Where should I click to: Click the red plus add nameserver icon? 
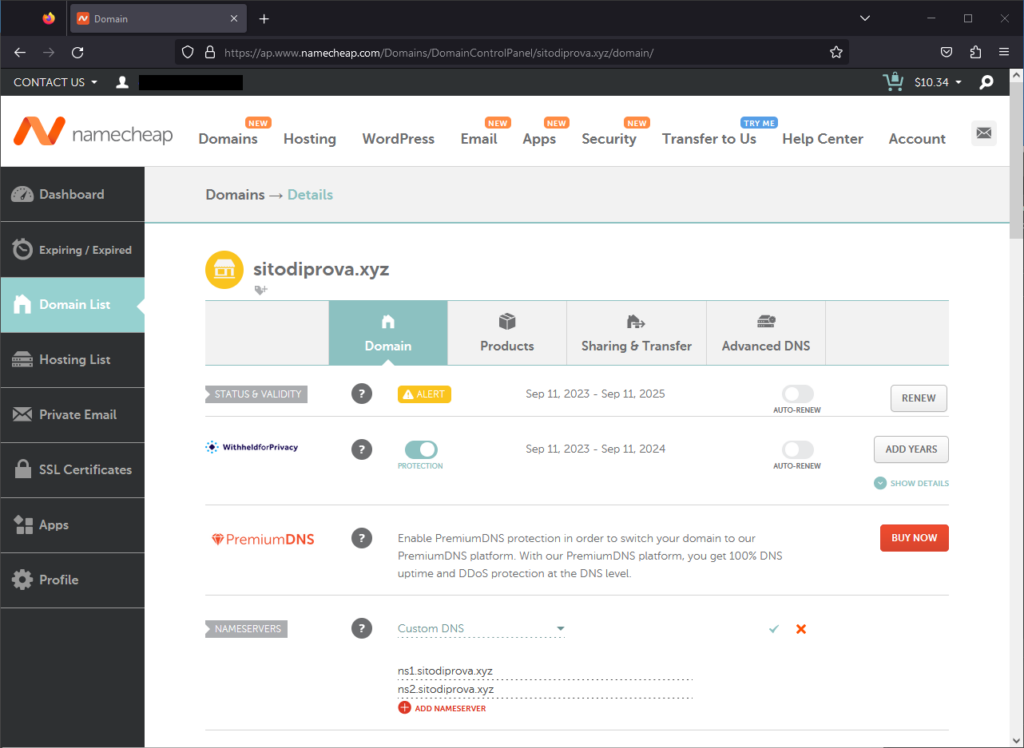pyautogui.click(x=404, y=707)
